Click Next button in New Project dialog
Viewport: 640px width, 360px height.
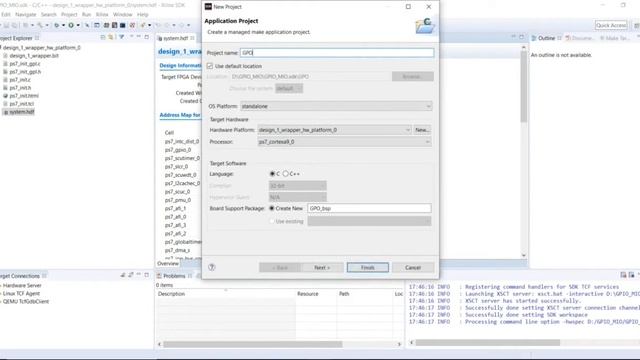pyautogui.click(x=322, y=267)
